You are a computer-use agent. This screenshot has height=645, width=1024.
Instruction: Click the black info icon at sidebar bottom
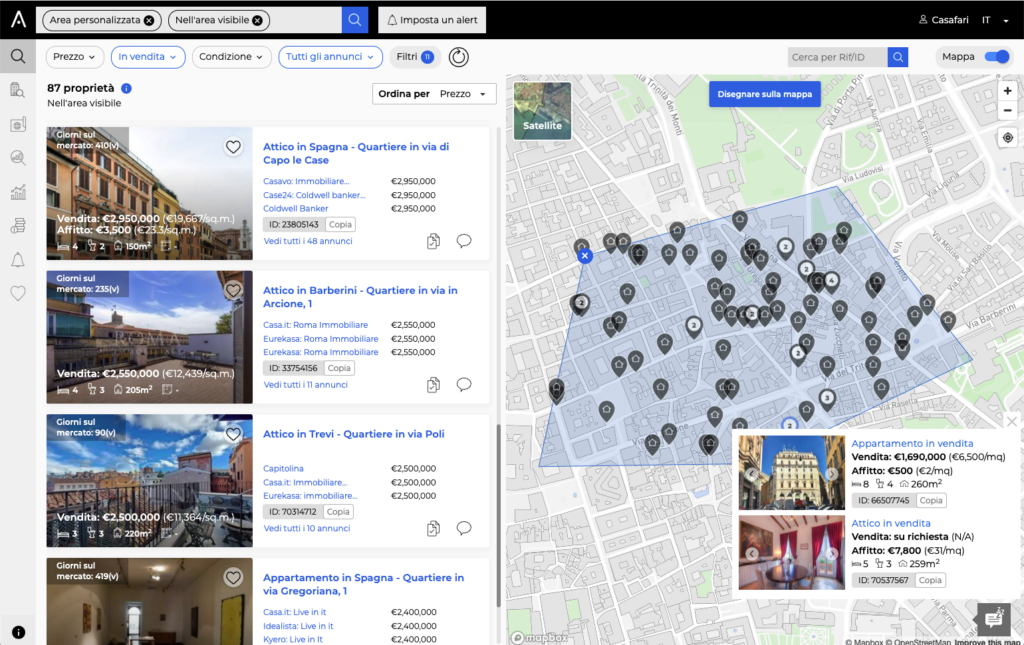18,632
